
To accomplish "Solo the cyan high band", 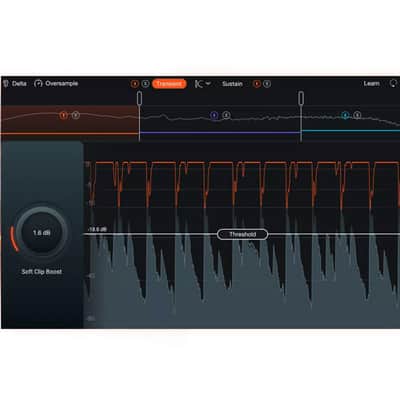I will click(x=357, y=115).
